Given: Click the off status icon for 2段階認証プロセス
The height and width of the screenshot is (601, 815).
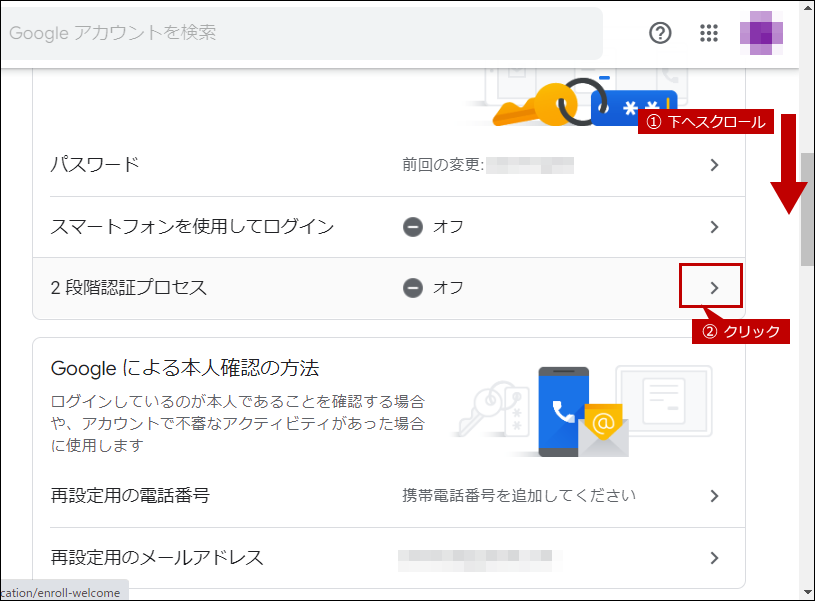Looking at the screenshot, I should 413,288.
